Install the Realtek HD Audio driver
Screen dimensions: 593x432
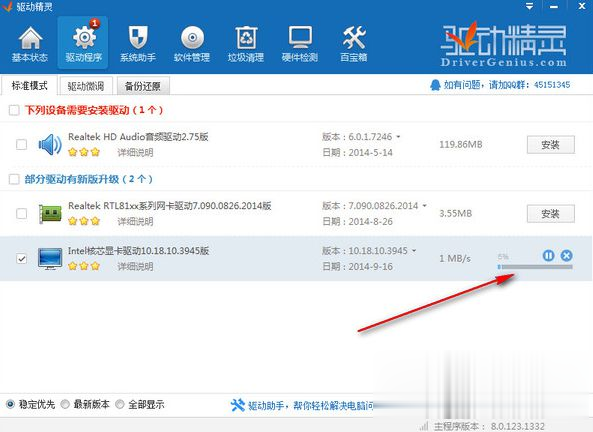coord(551,145)
